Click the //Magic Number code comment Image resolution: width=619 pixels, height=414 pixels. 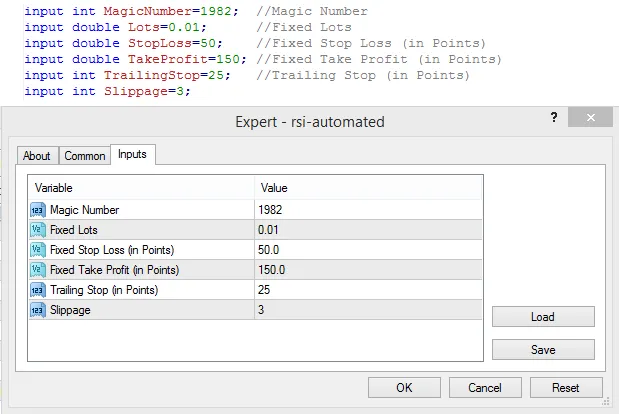point(312,11)
